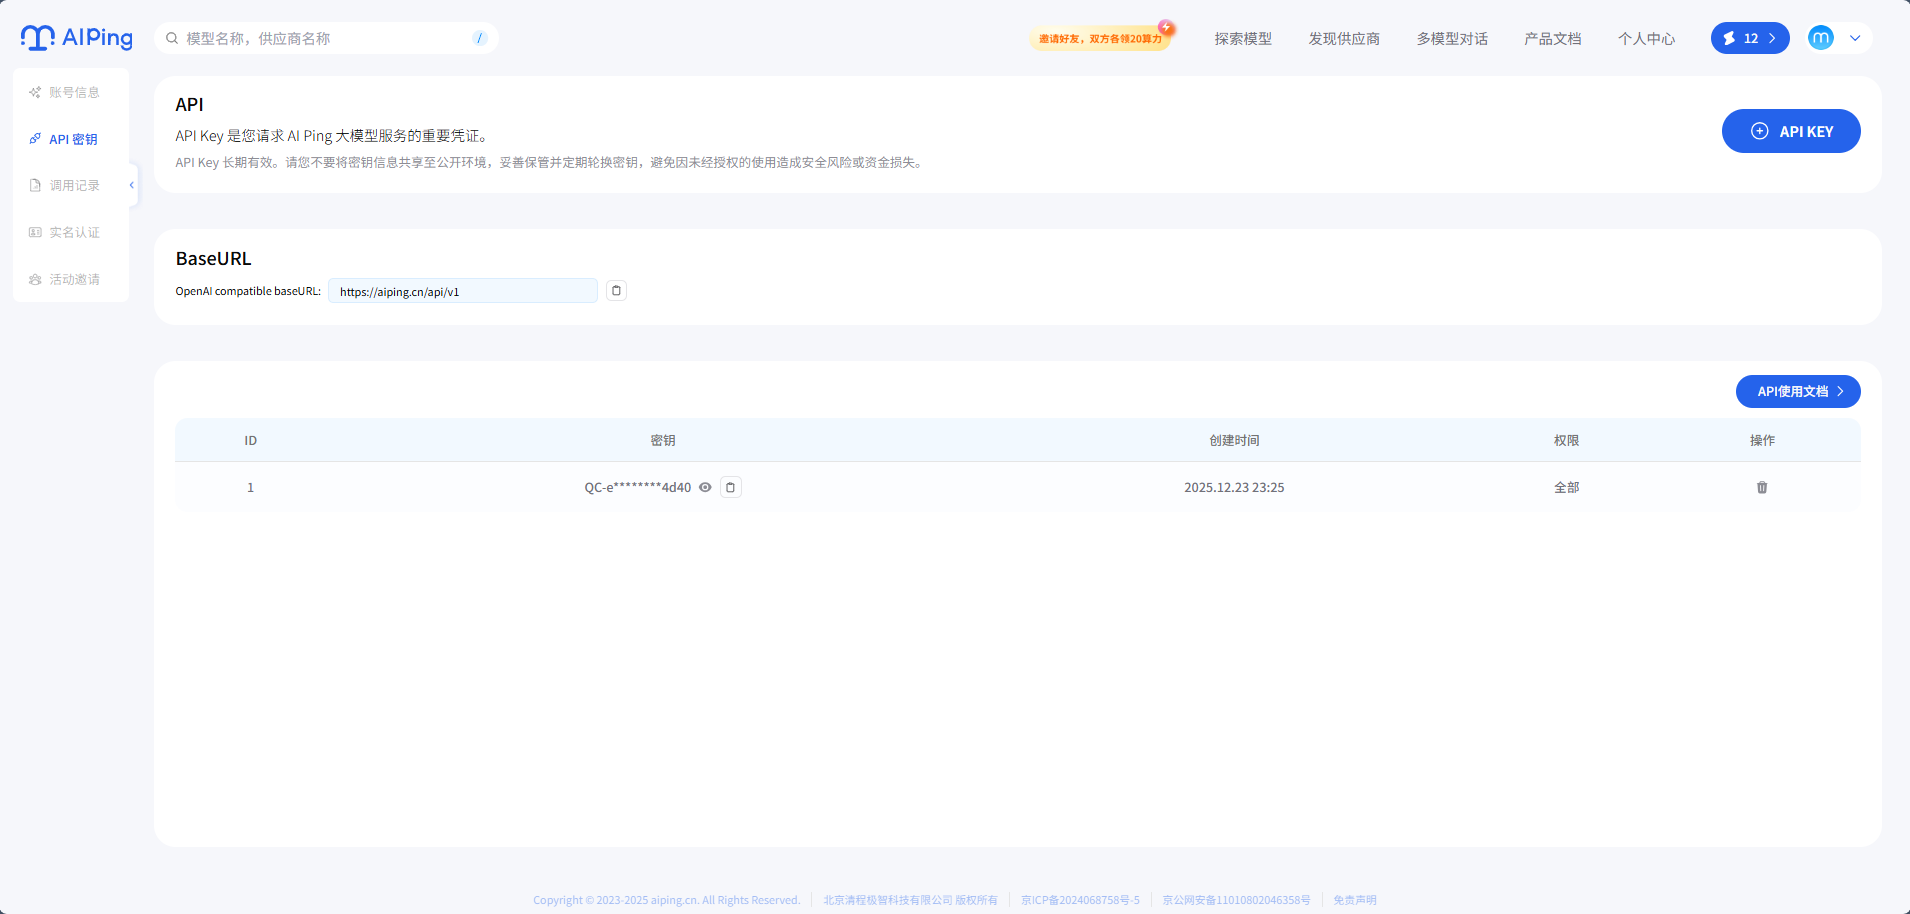Screen dimensions: 1910x914
Task: Click the credits balance button showing 12
Action: point(1750,38)
